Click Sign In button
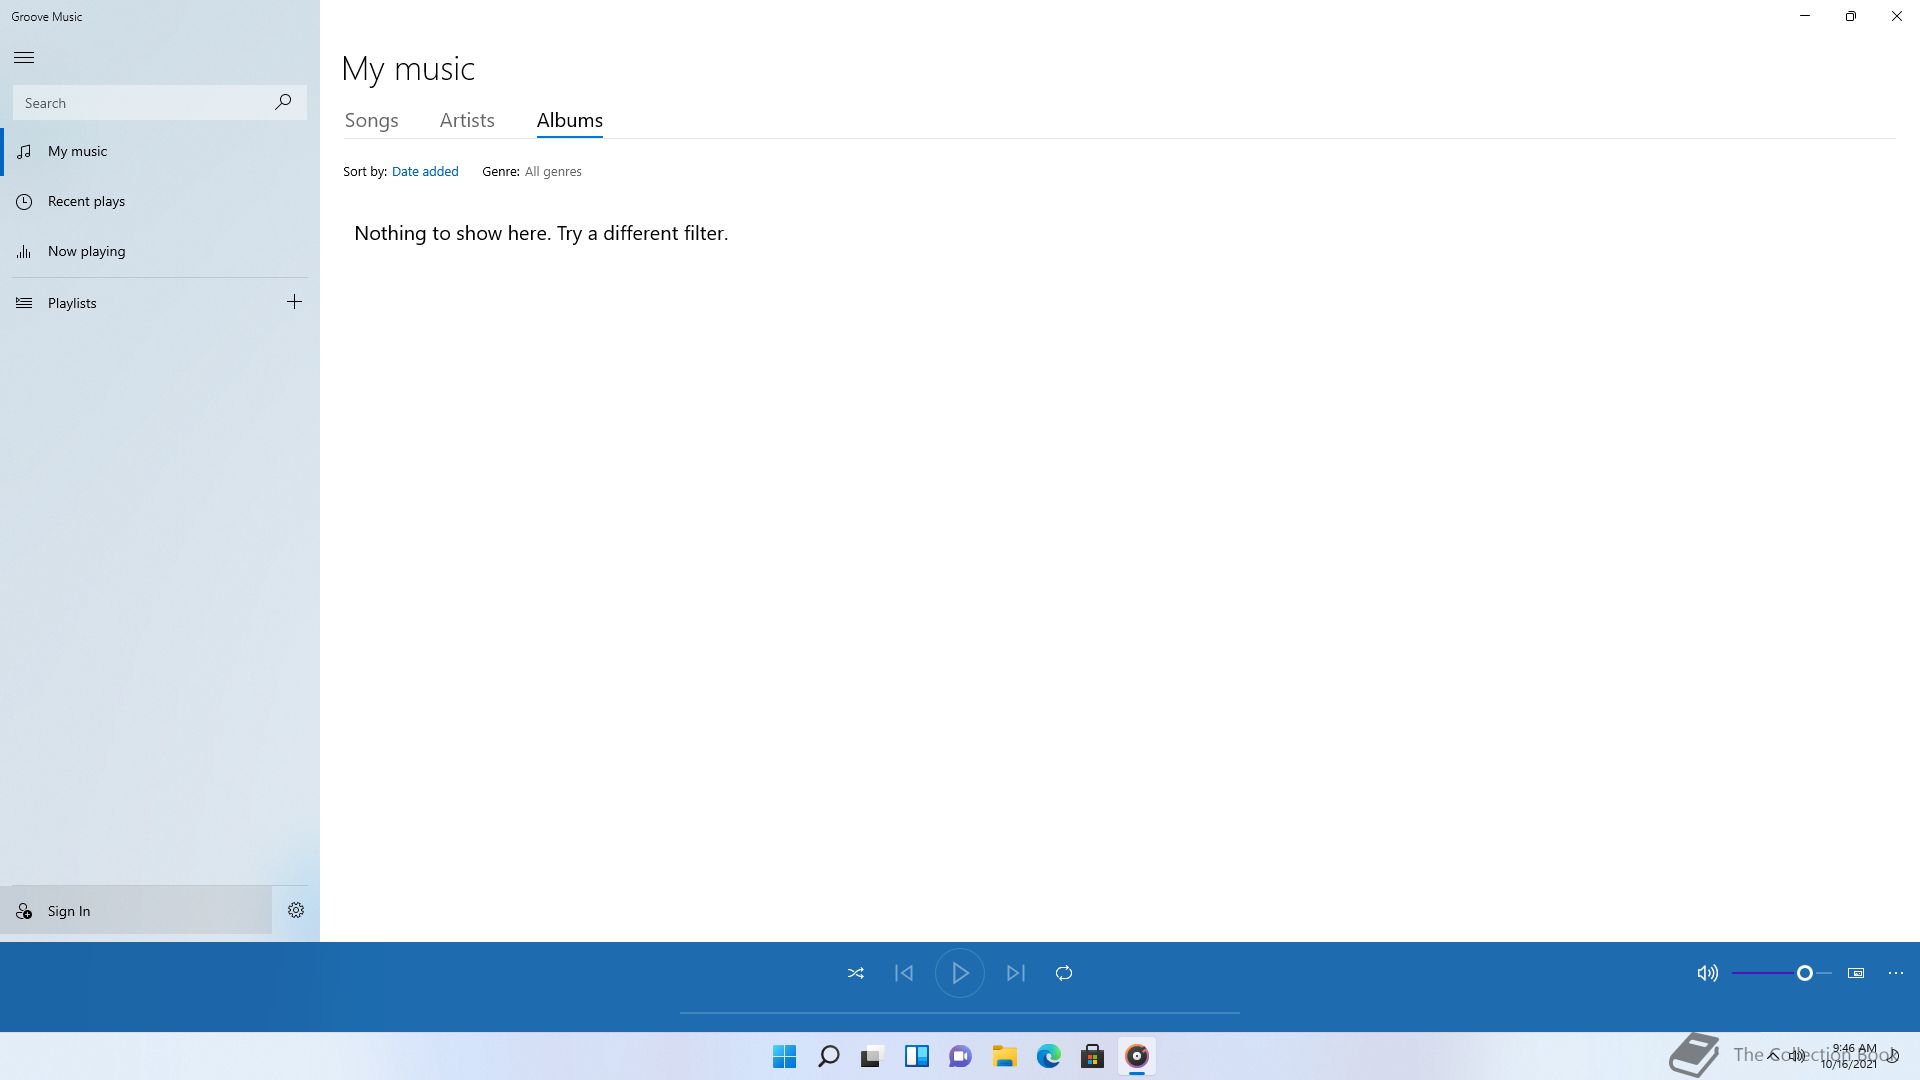 click(136, 910)
